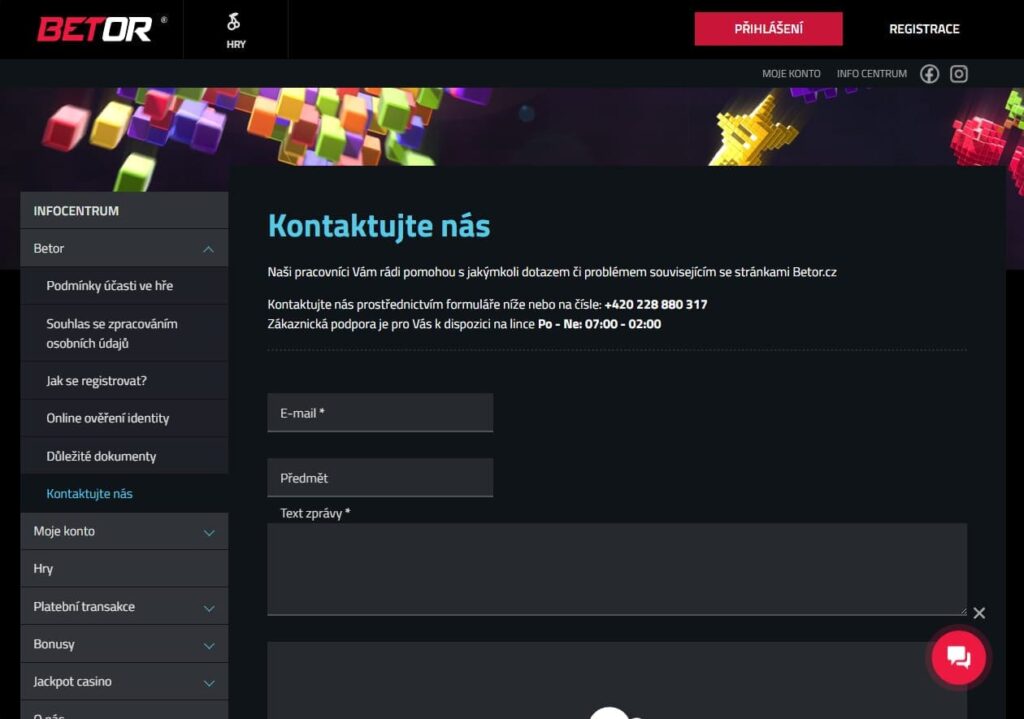1024x719 pixels.
Task: Open the live chat bubble icon
Action: [x=958, y=658]
